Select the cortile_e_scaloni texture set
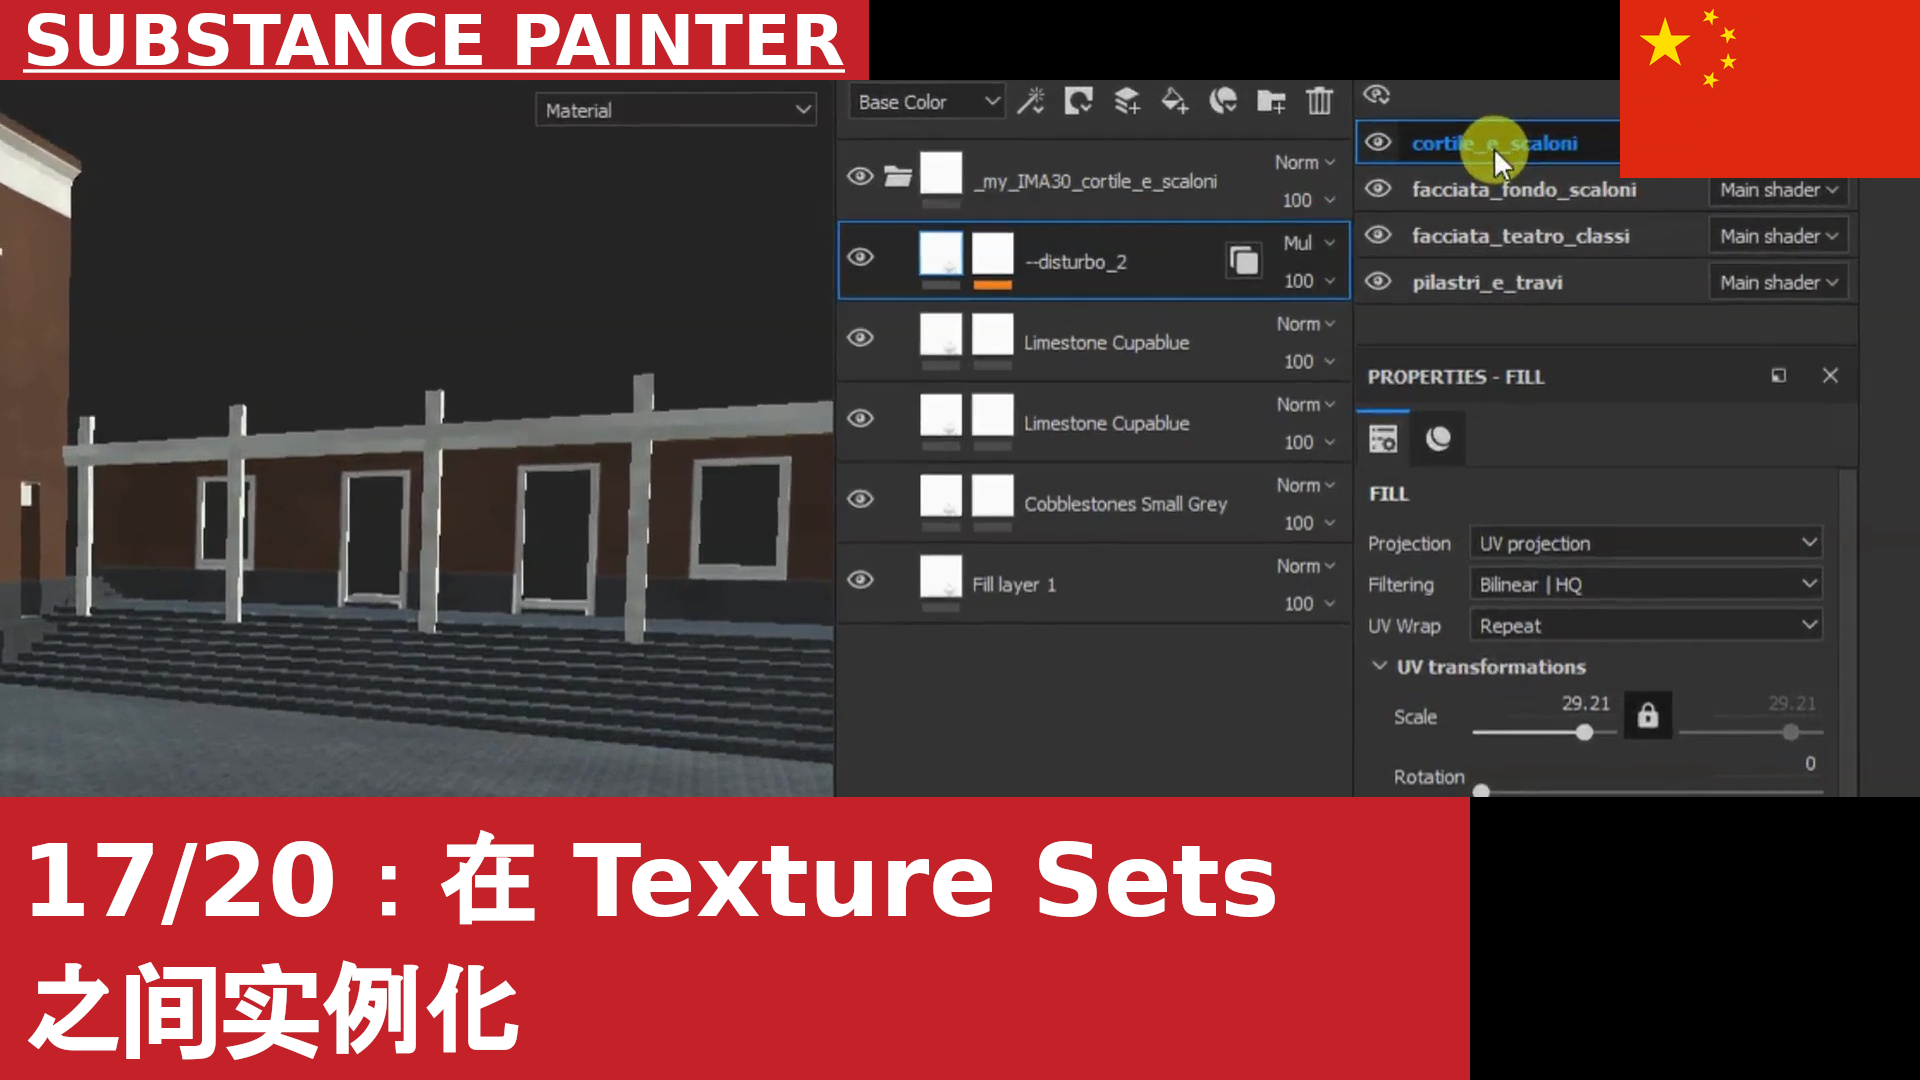Viewport: 1920px width, 1080px height. 1494,143
